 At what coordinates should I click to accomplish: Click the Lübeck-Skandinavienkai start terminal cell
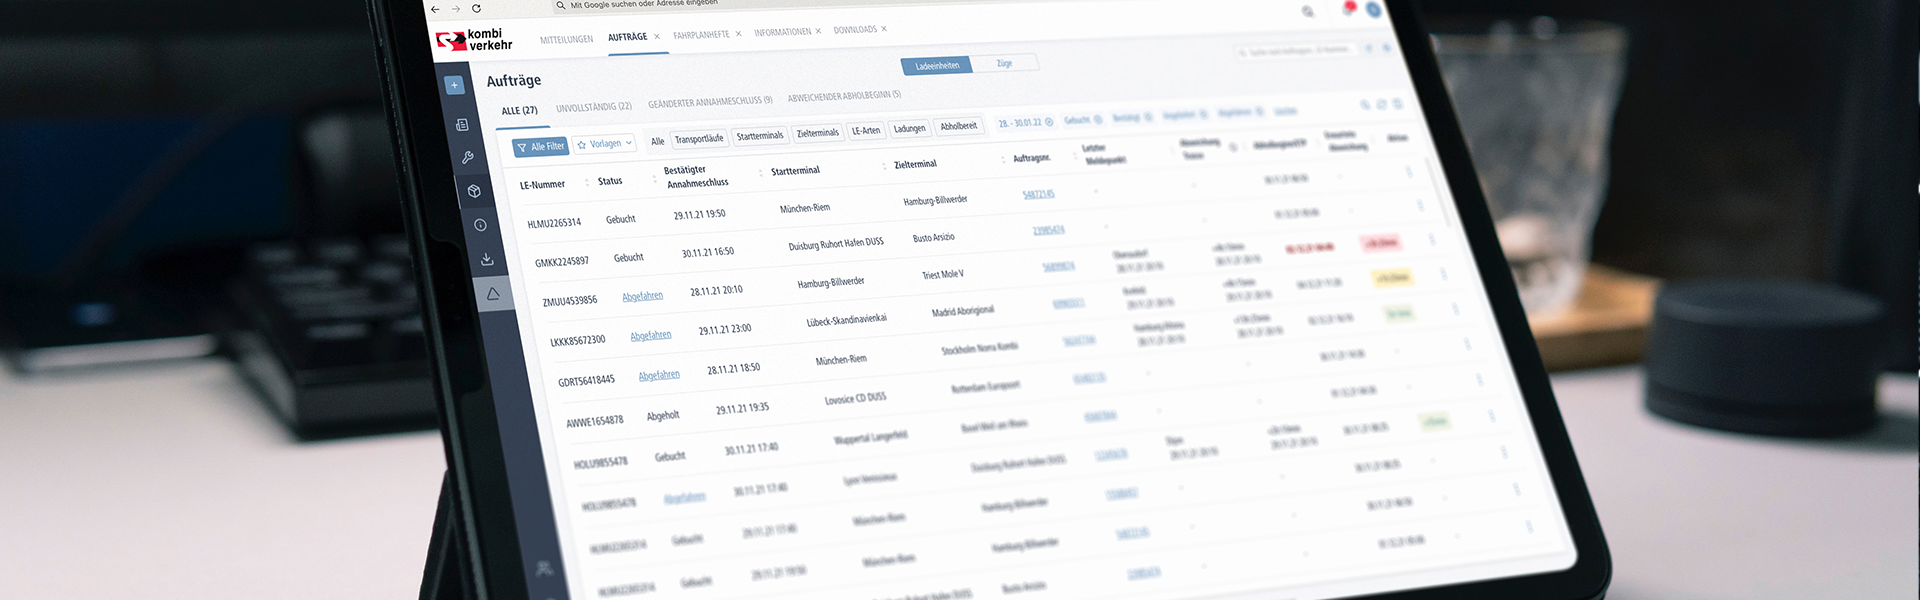click(x=846, y=321)
